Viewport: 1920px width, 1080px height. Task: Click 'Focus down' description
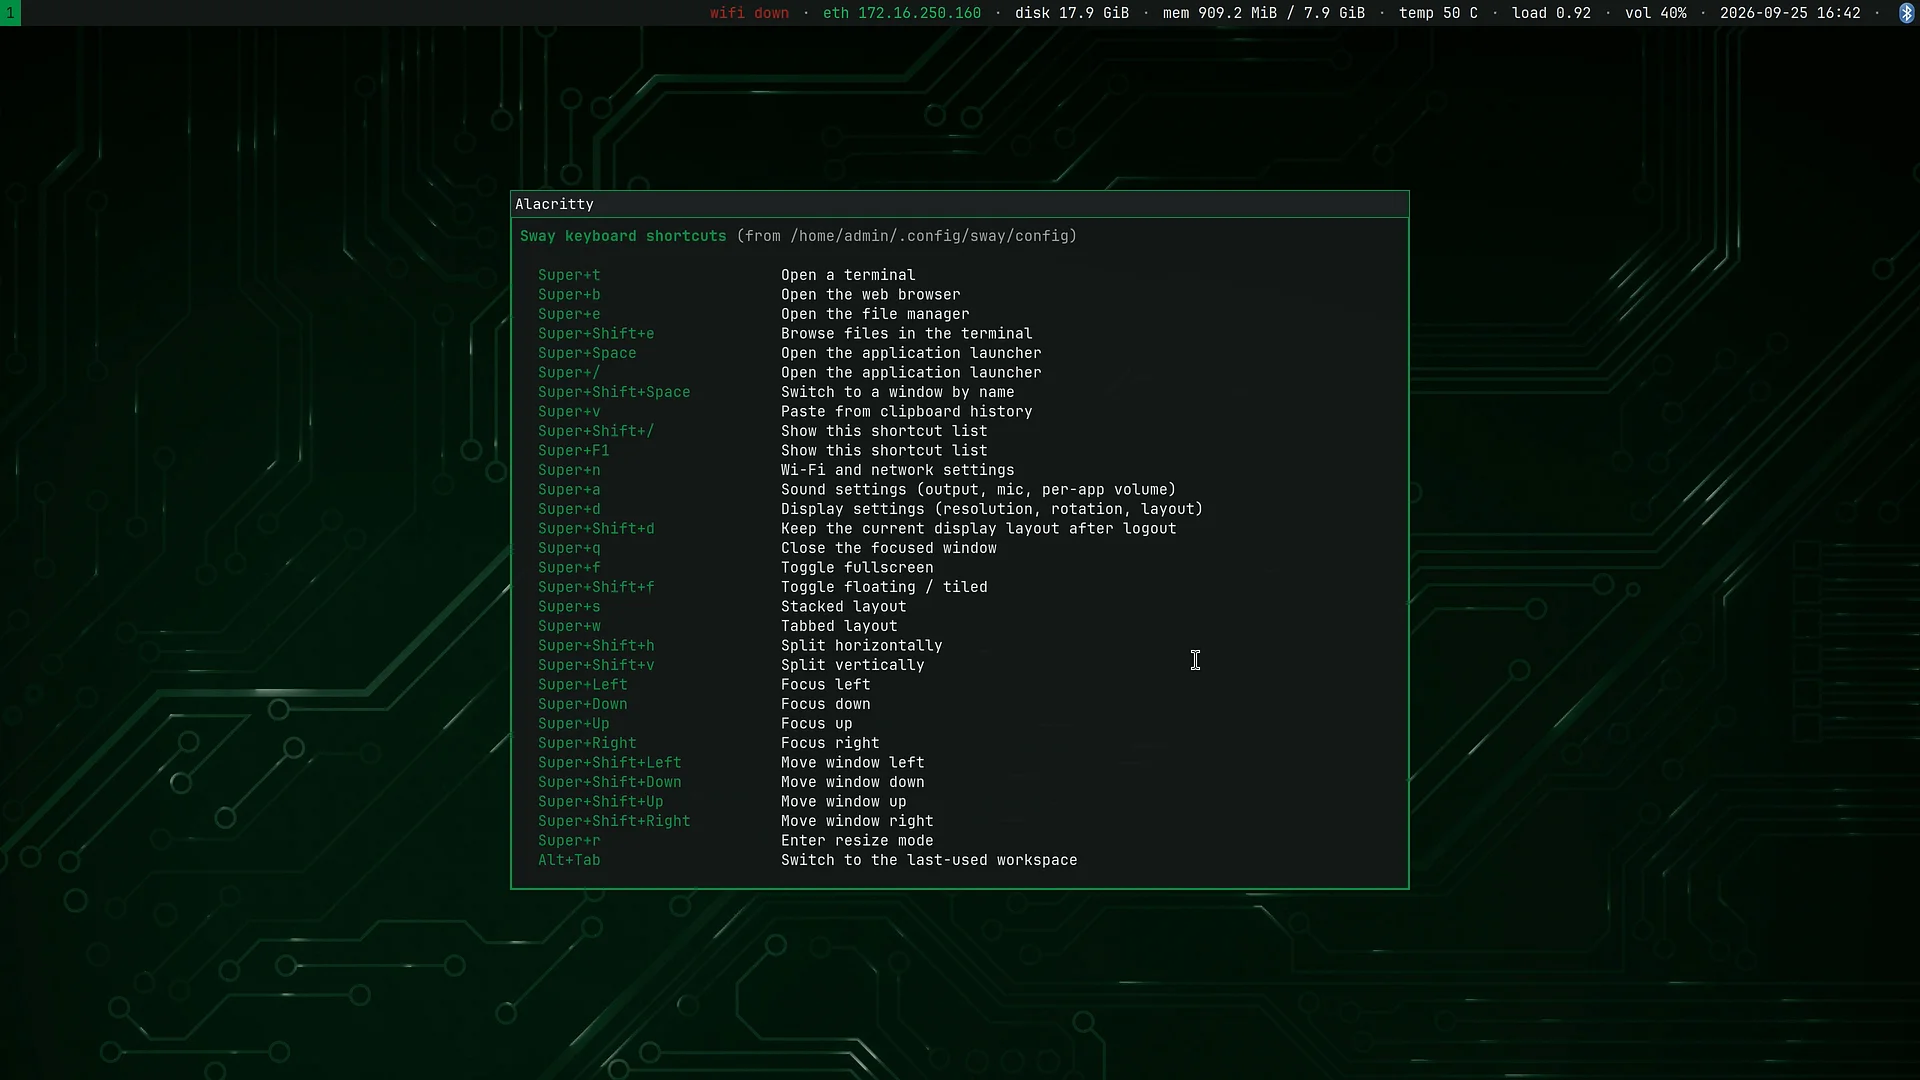click(826, 704)
